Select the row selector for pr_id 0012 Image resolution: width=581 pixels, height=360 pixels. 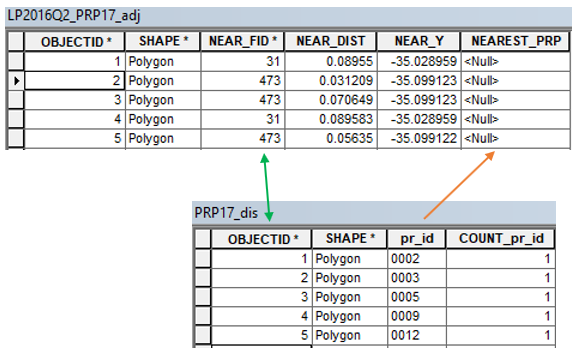pyautogui.click(x=203, y=335)
